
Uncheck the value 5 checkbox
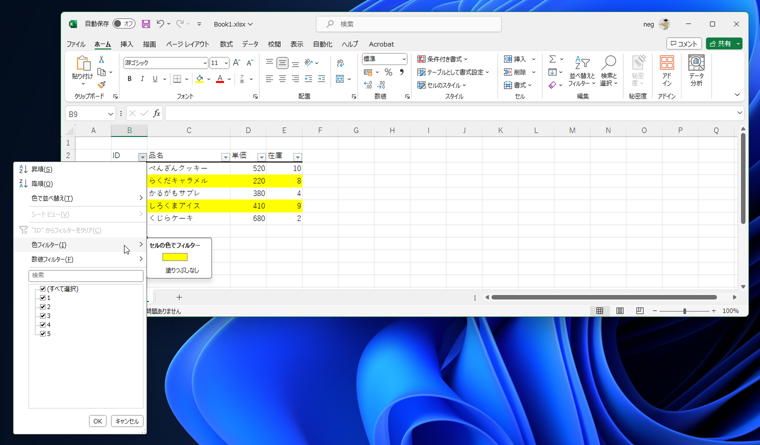[43, 334]
